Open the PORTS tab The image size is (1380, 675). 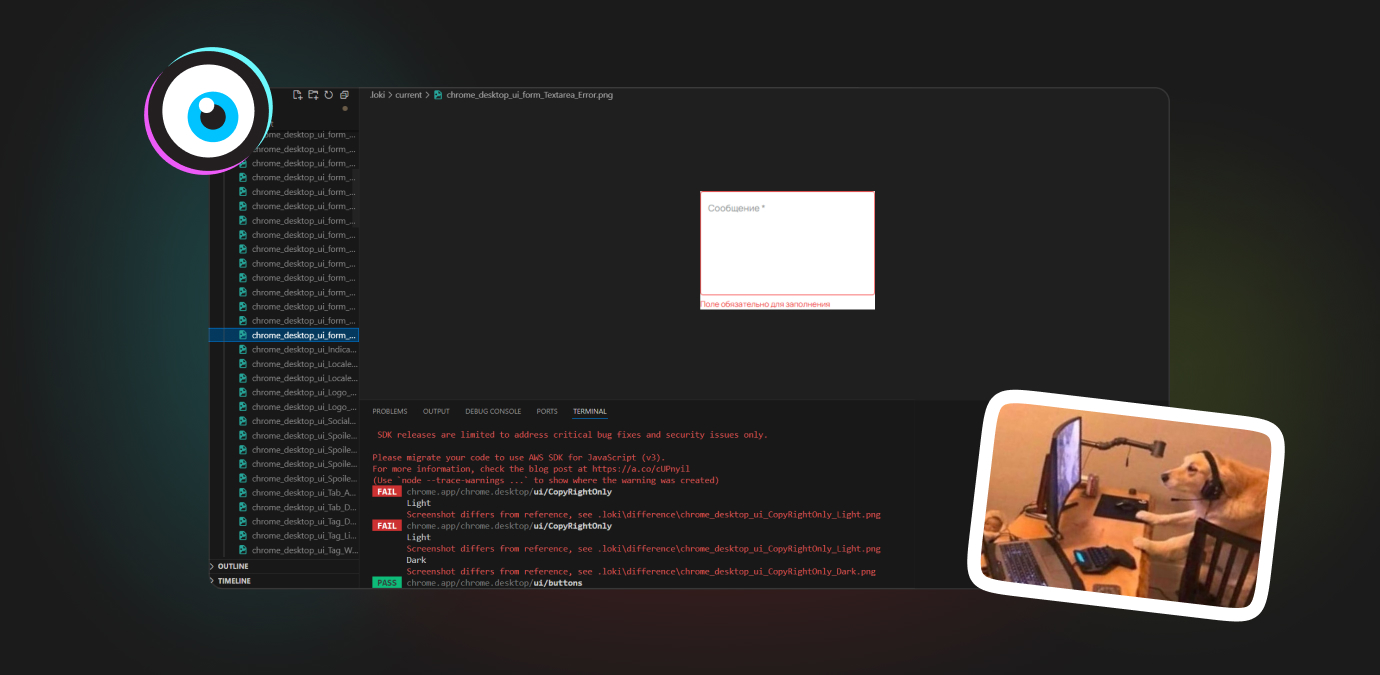click(547, 411)
